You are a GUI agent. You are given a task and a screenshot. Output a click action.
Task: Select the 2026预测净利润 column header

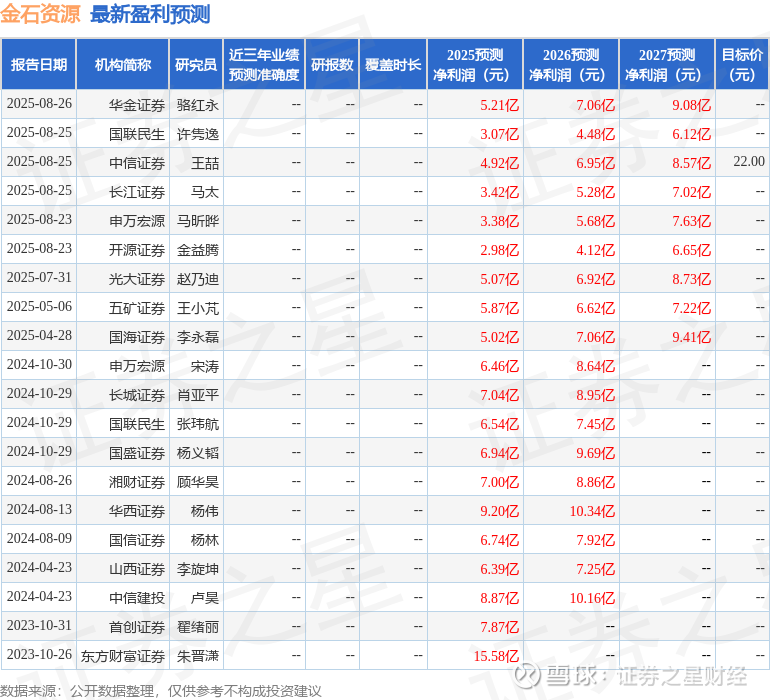click(x=571, y=64)
